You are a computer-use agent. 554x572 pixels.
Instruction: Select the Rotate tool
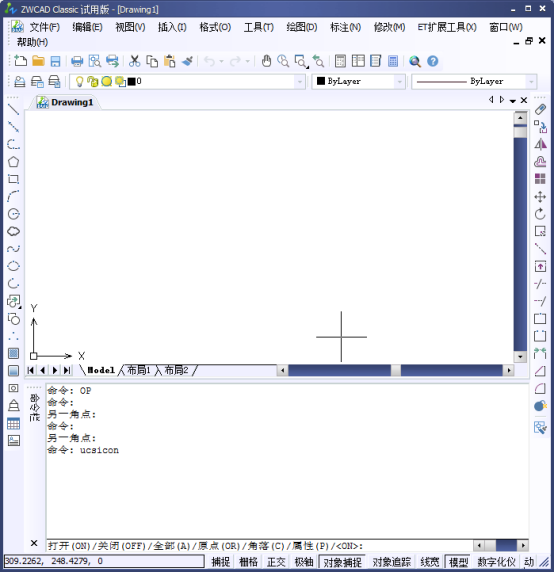540,214
